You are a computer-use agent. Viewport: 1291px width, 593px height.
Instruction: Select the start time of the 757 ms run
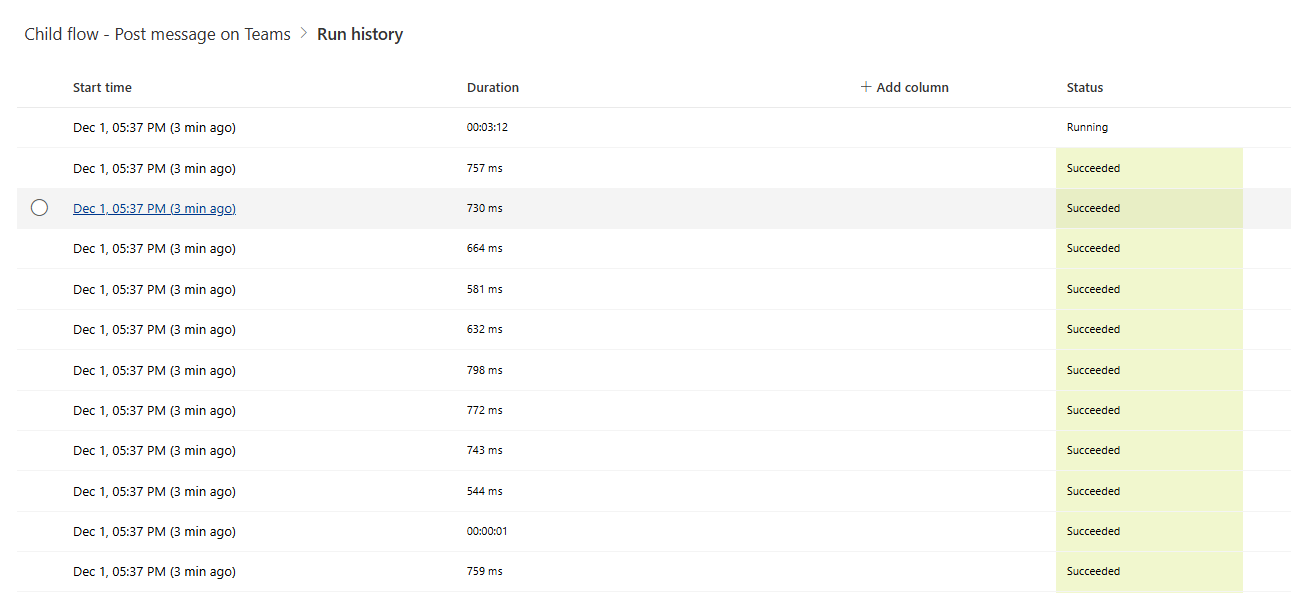(x=154, y=168)
